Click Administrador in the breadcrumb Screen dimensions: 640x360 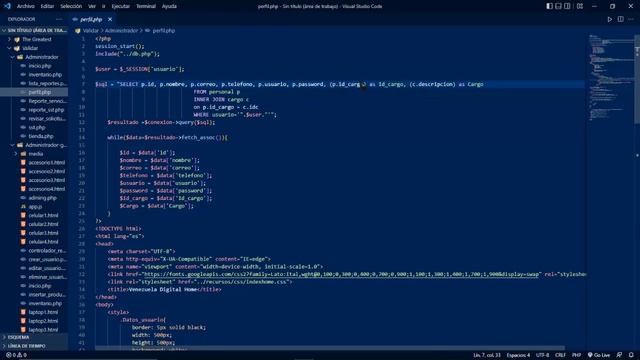pyautogui.click(x=121, y=31)
